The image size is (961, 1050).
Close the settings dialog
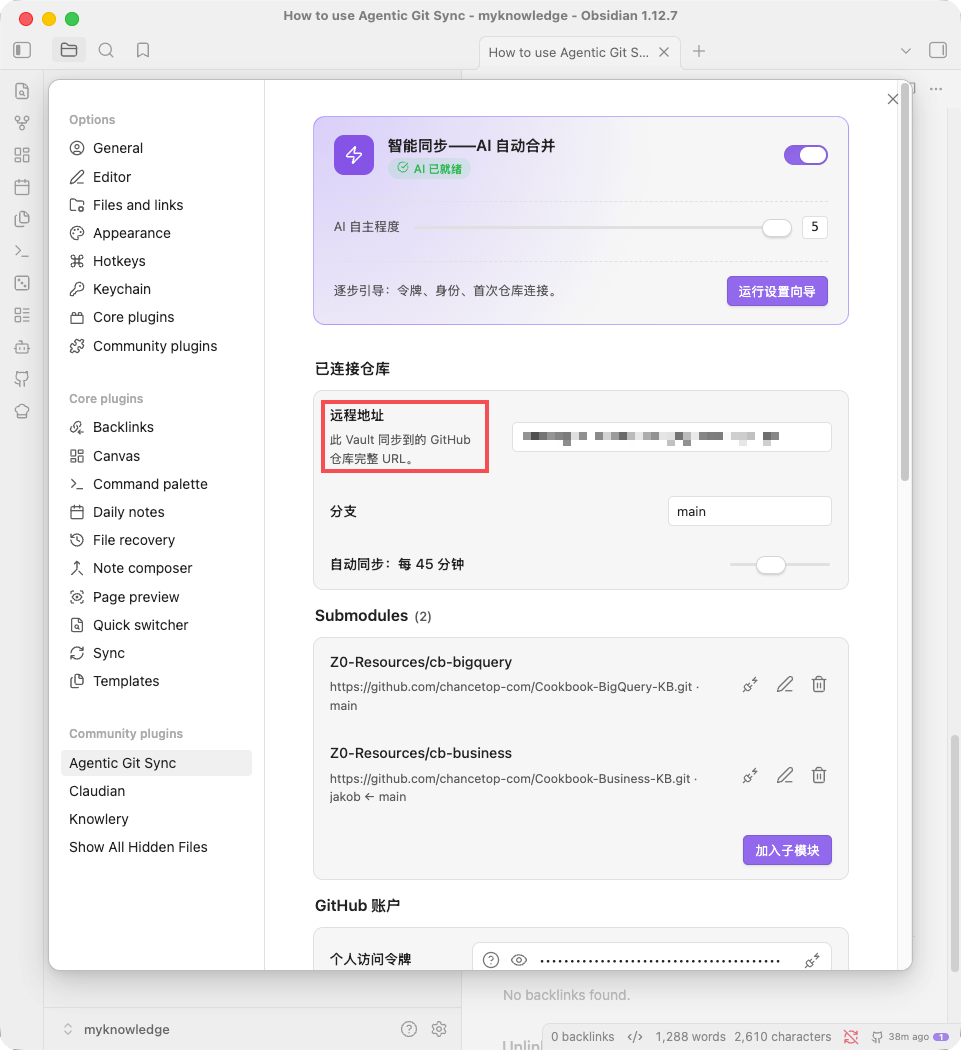pyautogui.click(x=892, y=99)
